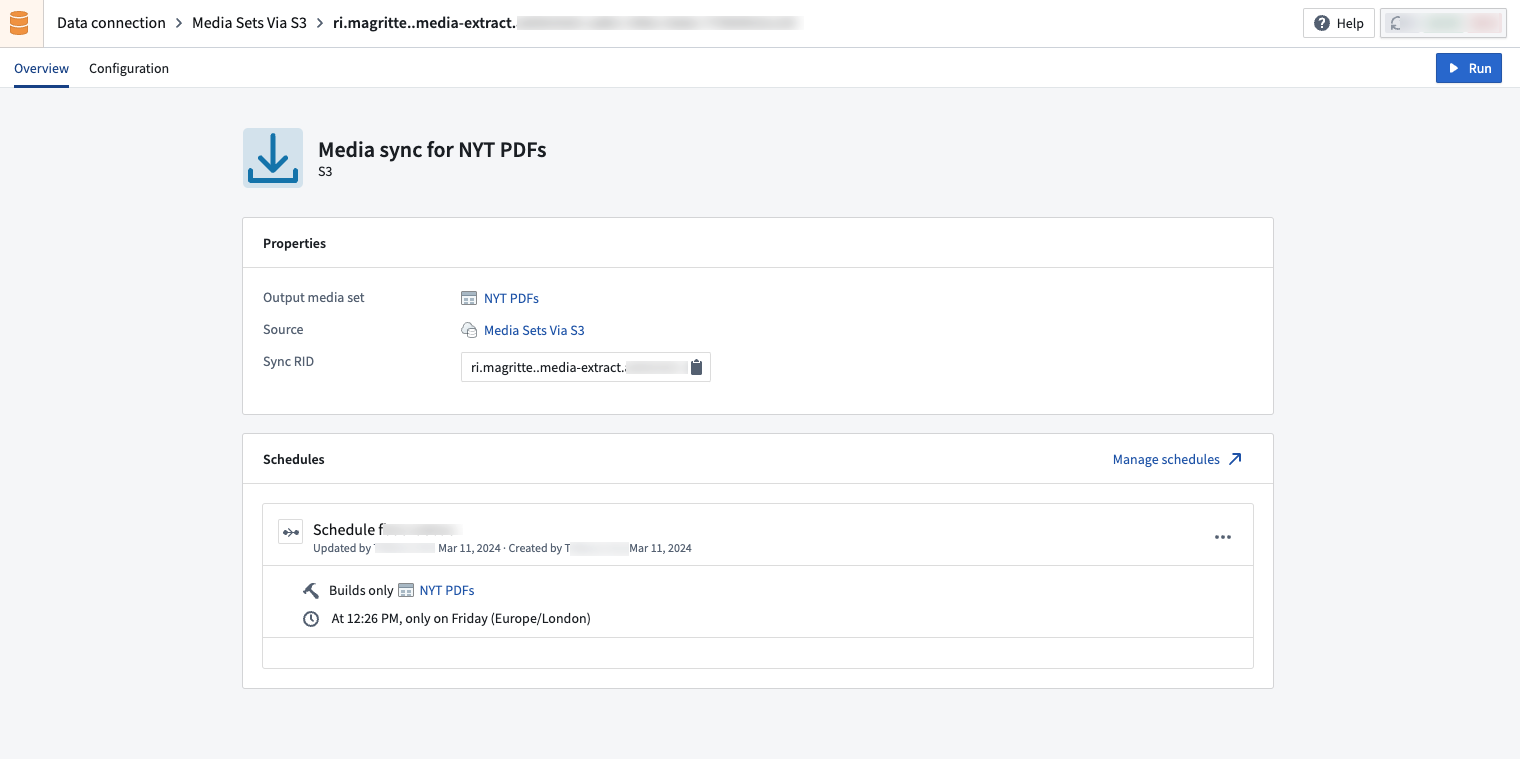Open the Manage schedules external link
1520x759 pixels.
(1177, 459)
